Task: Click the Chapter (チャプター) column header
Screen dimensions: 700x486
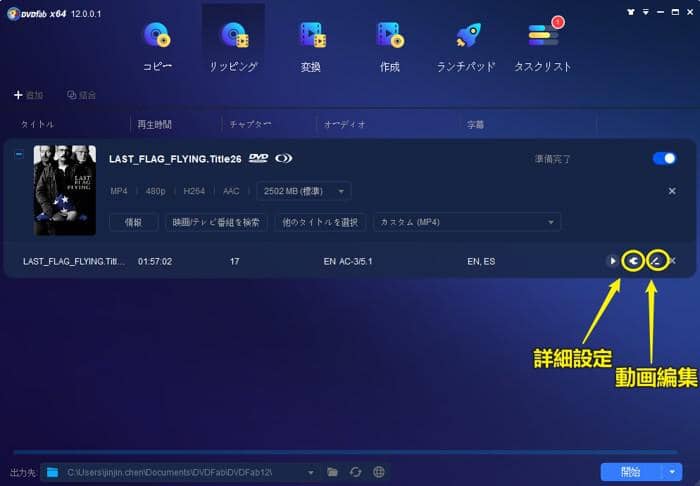Action: pos(250,124)
